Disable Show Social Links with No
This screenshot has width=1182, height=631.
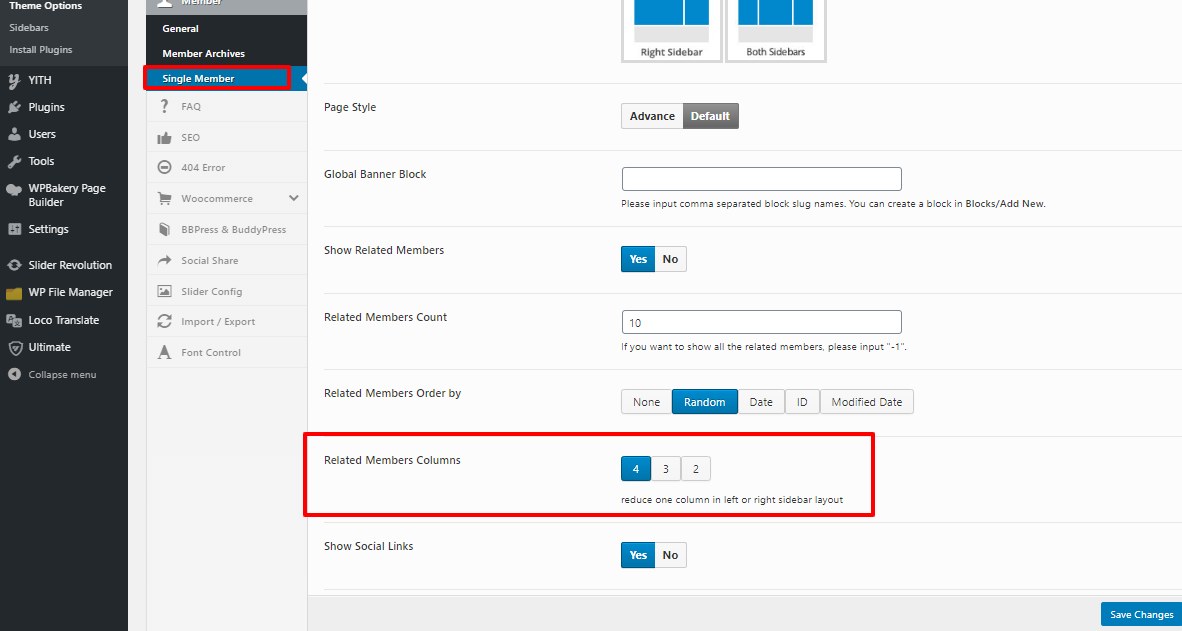coord(670,555)
